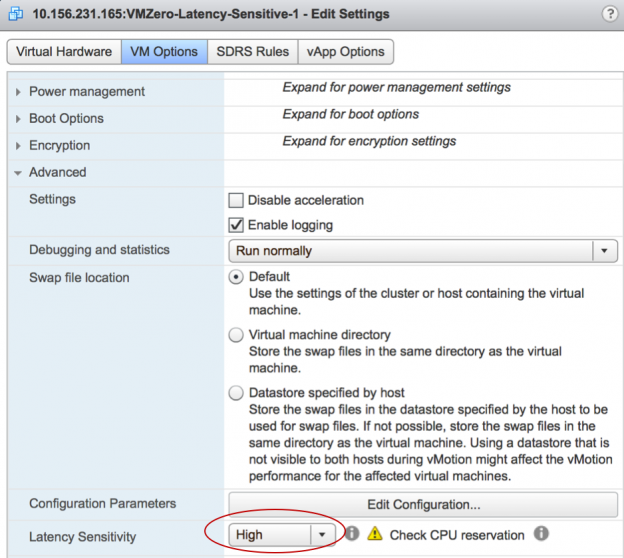
Task: Click the help question mark icon
Action: click(x=609, y=14)
